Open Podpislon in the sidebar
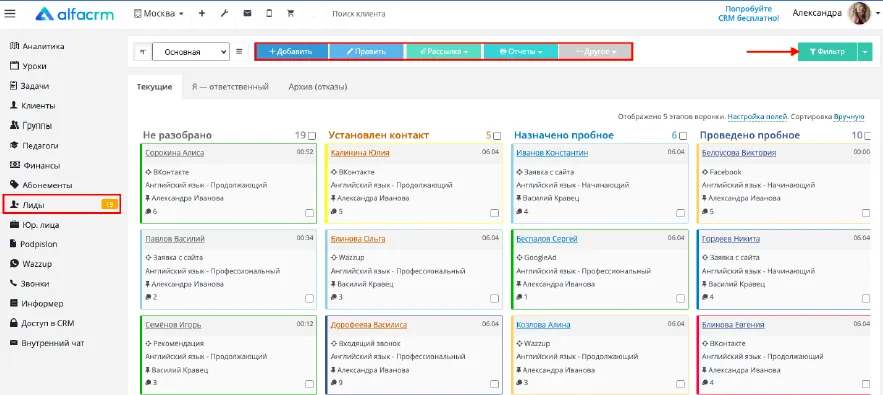The width and height of the screenshot is (883, 395). [x=34, y=244]
